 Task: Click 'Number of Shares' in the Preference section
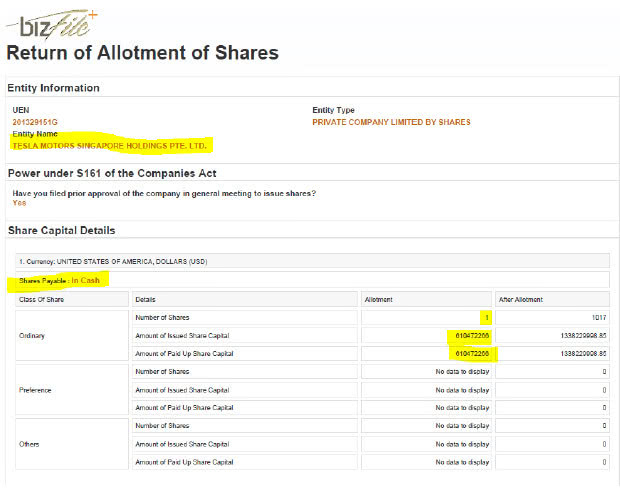click(x=162, y=372)
